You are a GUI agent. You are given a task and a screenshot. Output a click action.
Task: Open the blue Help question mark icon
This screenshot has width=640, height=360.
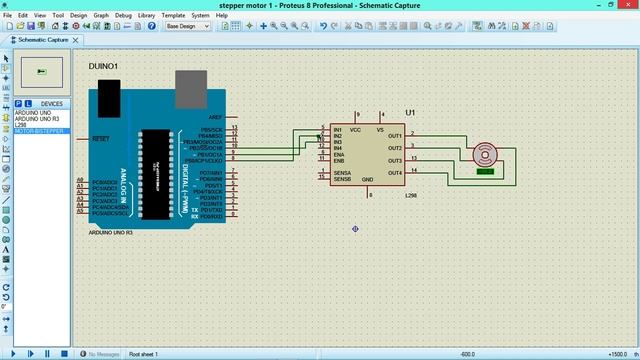[152, 26]
